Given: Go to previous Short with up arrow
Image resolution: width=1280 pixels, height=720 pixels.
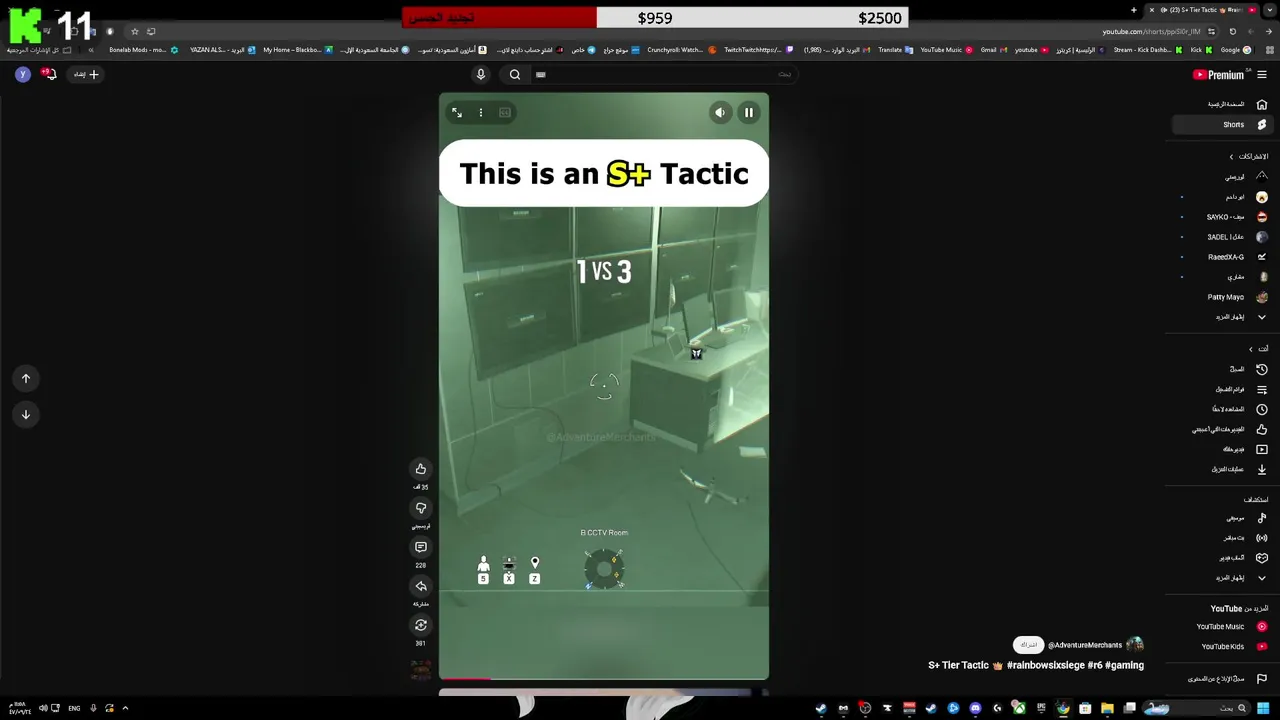Looking at the screenshot, I should coord(26,378).
